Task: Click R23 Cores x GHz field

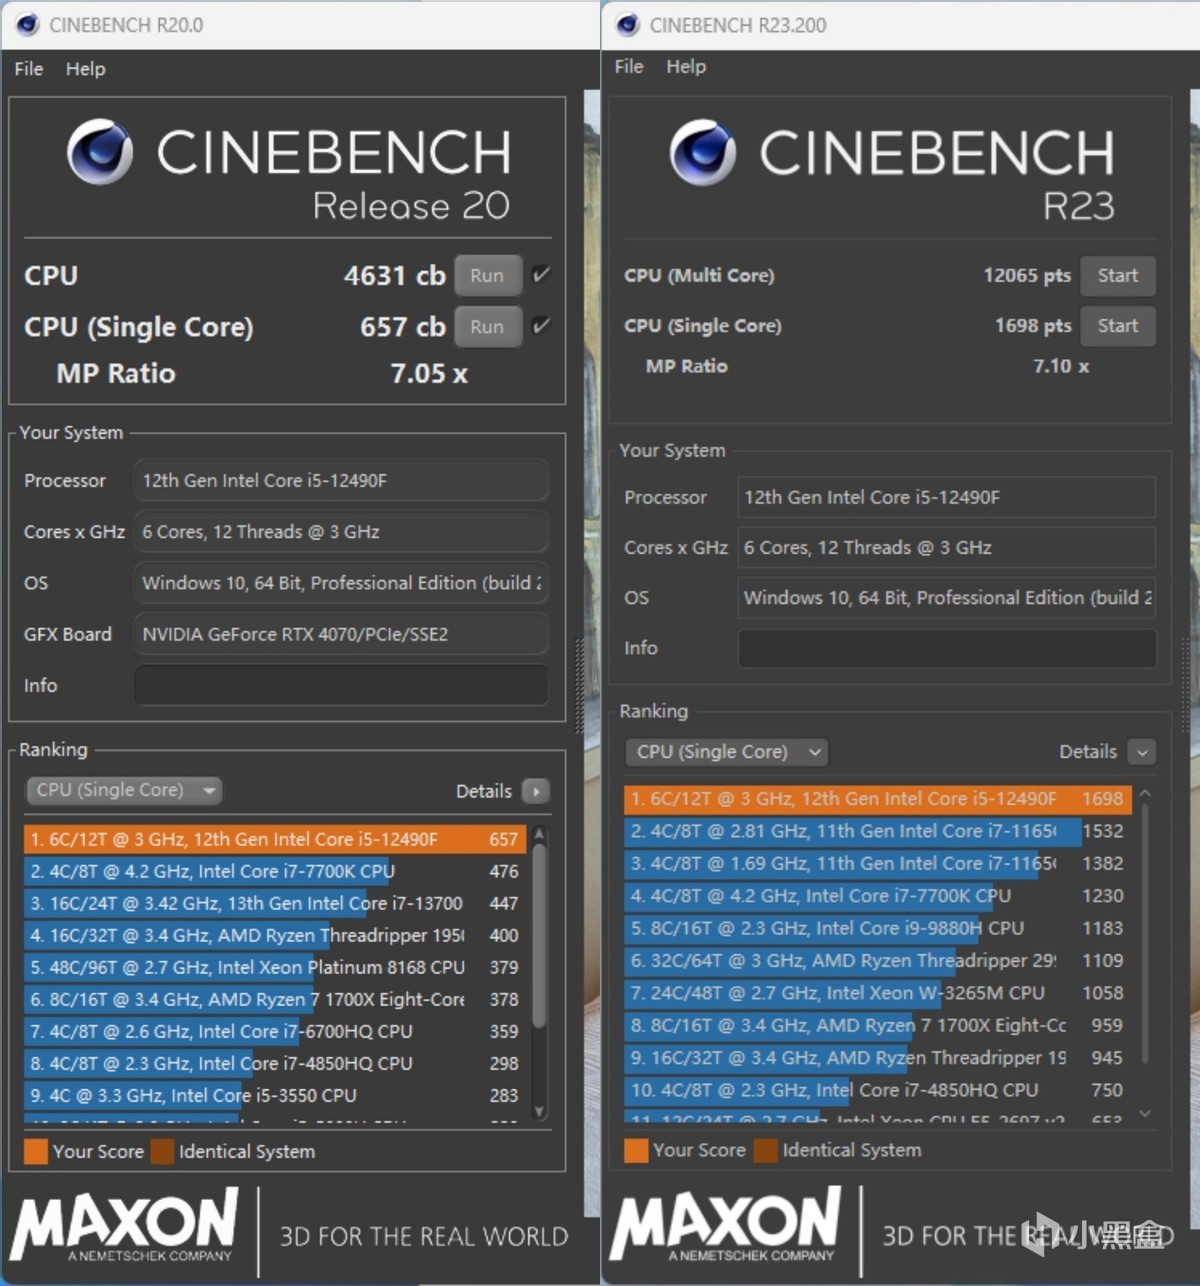Action: (947, 548)
